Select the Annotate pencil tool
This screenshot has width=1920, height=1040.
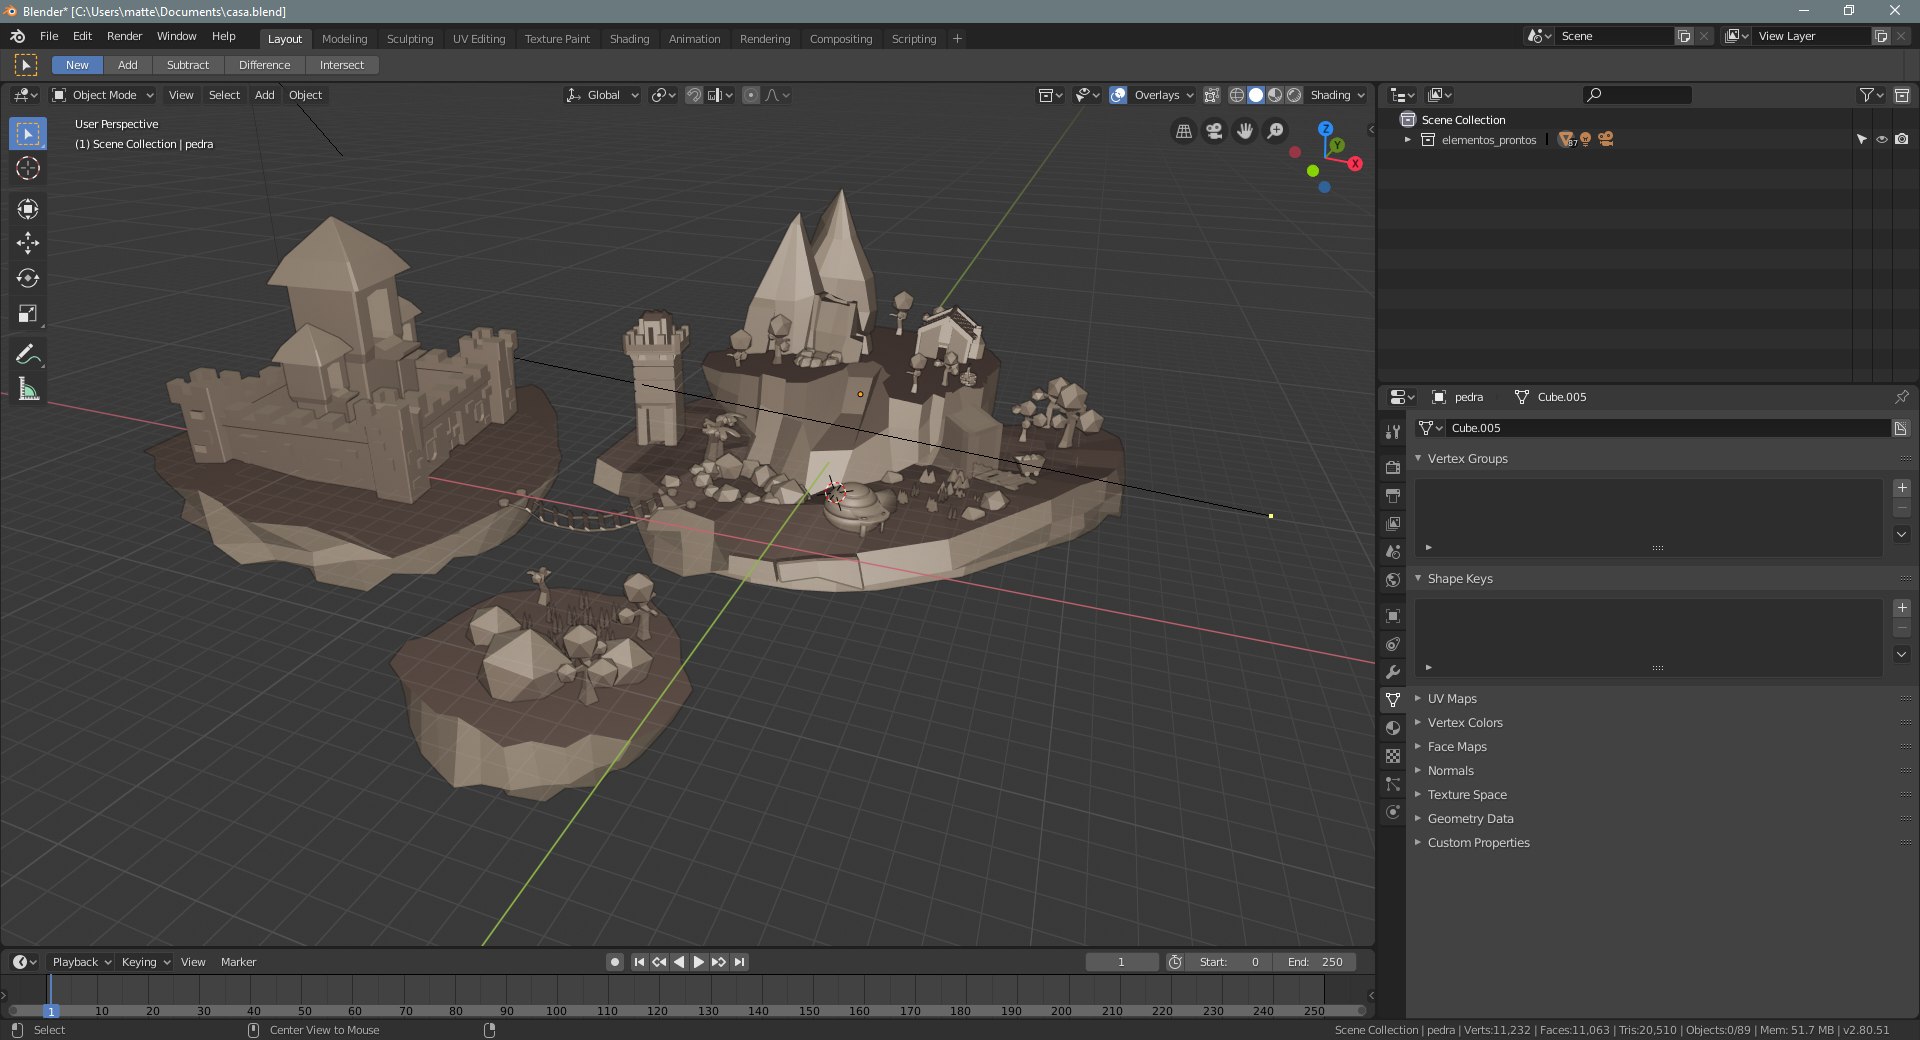[x=28, y=354]
